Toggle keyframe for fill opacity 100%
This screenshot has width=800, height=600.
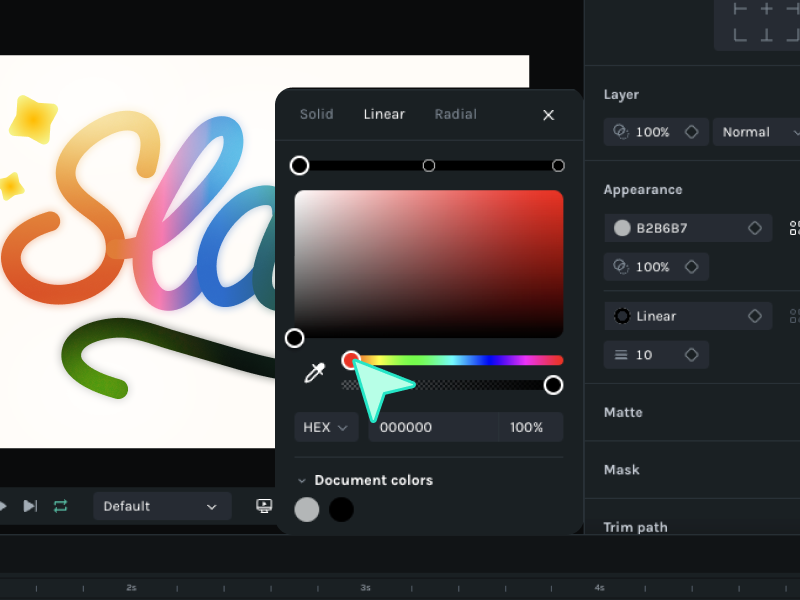tap(691, 267)
